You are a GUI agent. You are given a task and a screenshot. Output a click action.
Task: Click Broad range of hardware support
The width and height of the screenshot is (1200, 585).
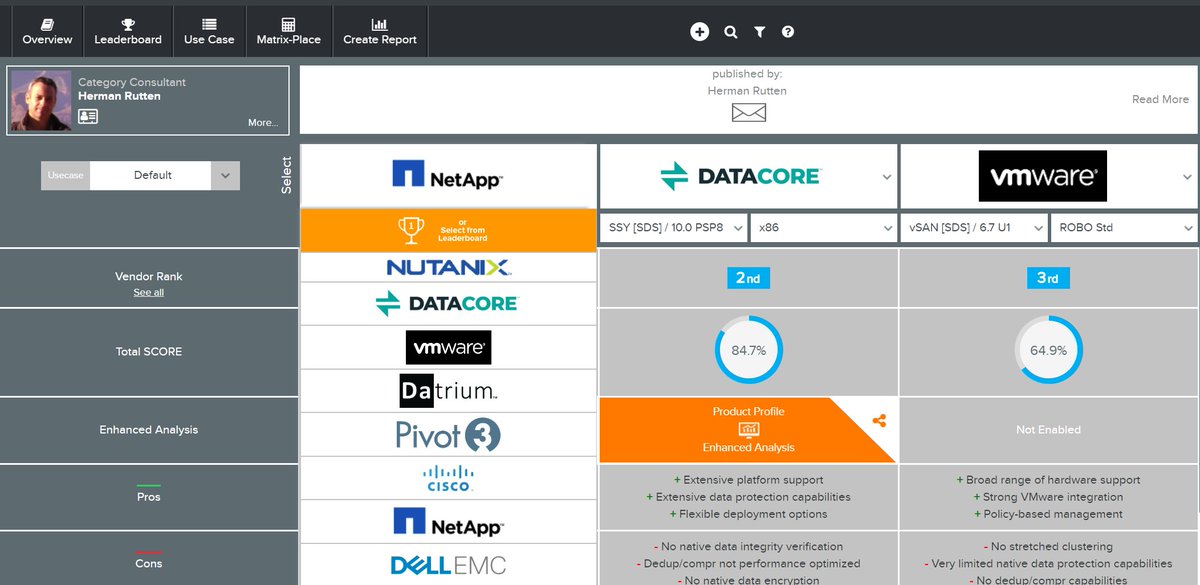click(x=1048, y=480)
